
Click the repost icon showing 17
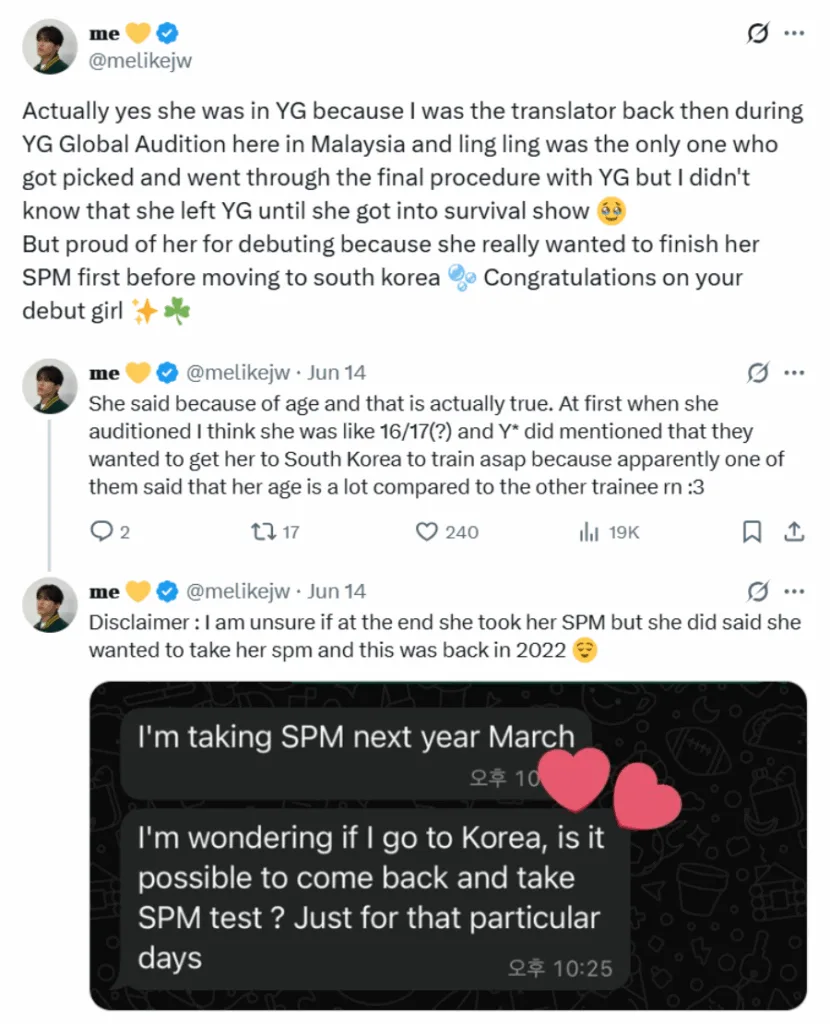tap(265, 532)
